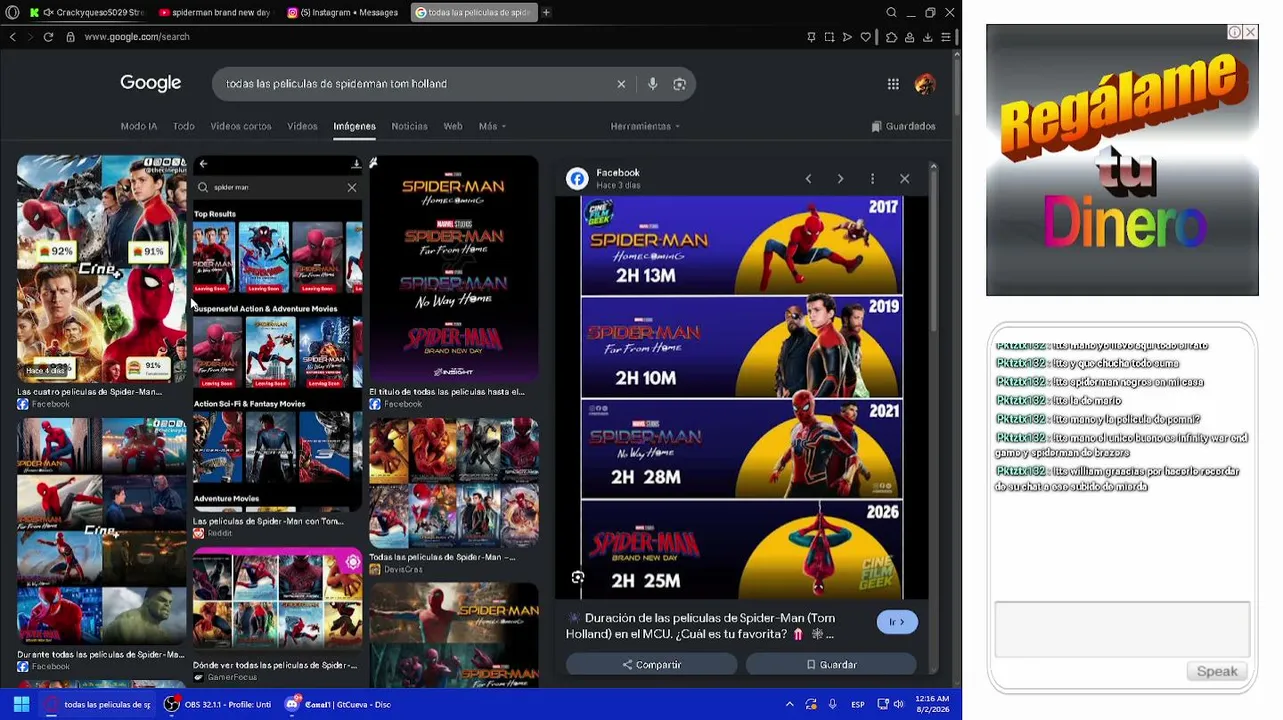Start a voice search with the microphone
This screenshot has width=1283, height=720.
653,84
